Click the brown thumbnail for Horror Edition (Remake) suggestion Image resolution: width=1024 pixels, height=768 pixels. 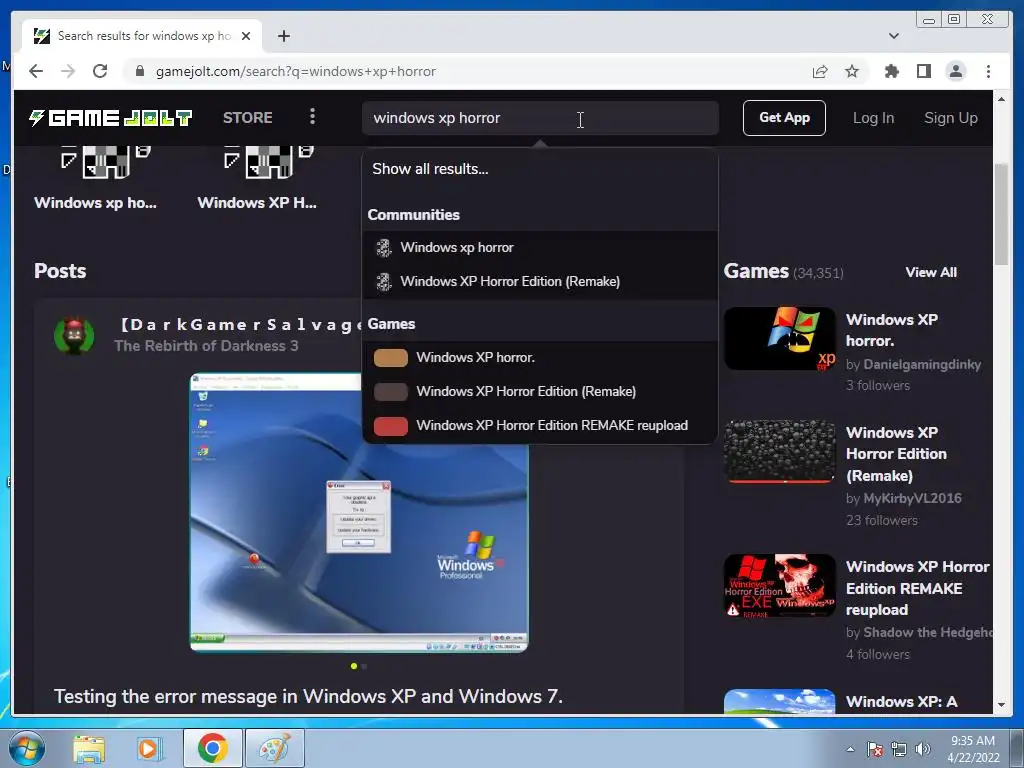[x=391, y=392]
